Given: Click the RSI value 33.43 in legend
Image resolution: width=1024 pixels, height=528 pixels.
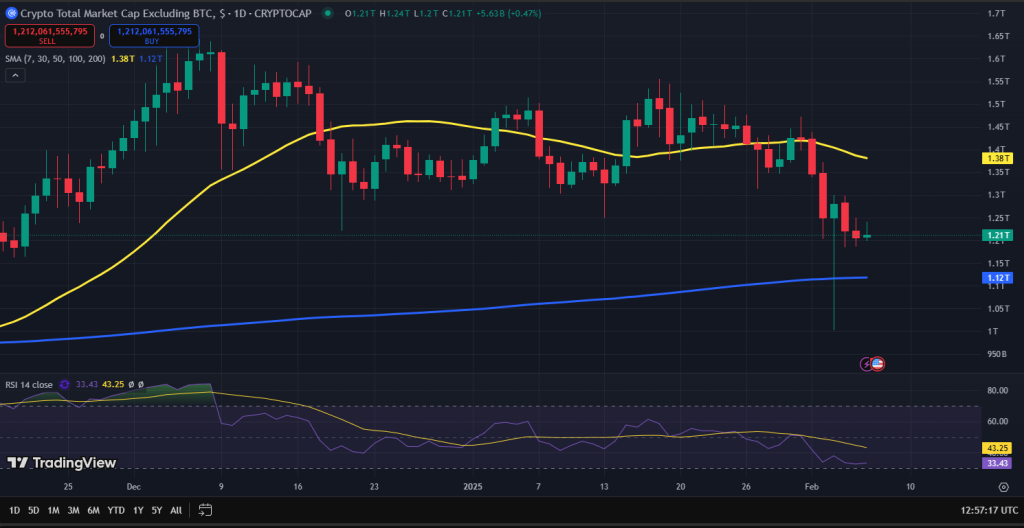Looking at the screenshot, I should (87, 385).
